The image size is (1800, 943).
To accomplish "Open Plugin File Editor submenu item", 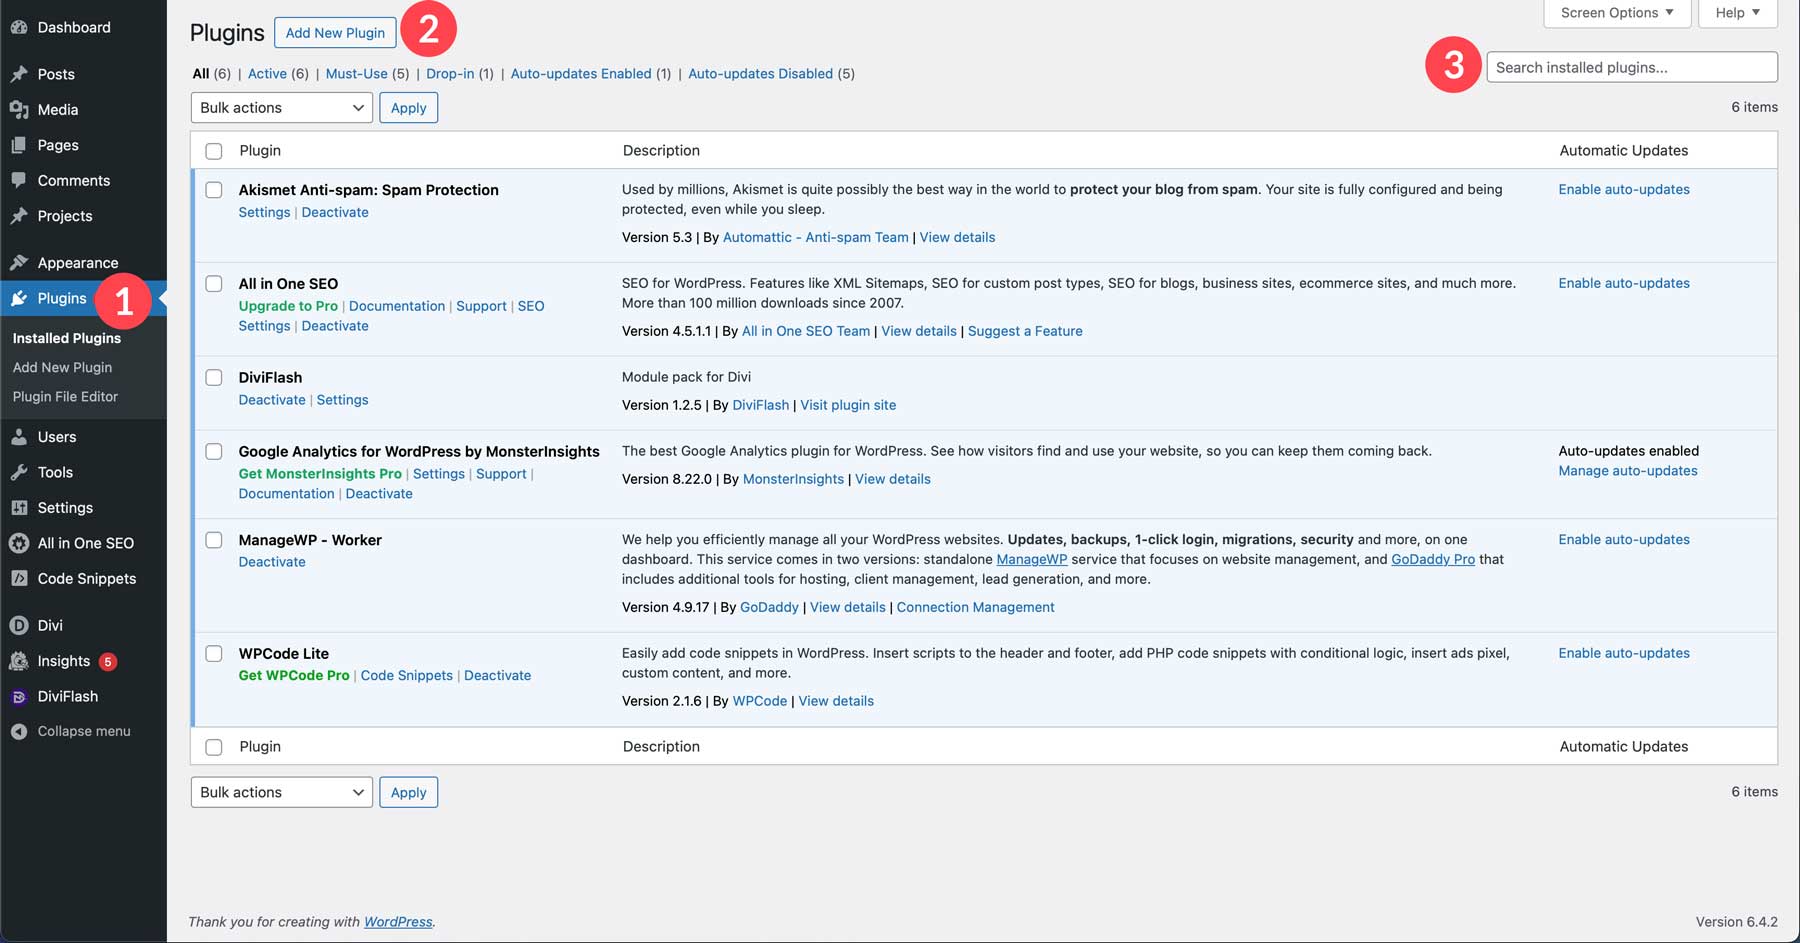I will coord(65,396).
